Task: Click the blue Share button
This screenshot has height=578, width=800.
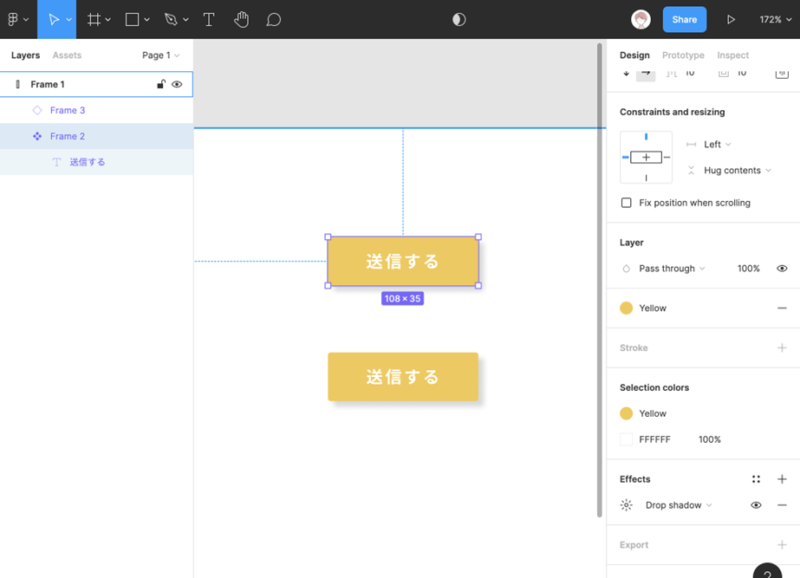Action: [x=684, y=19]
